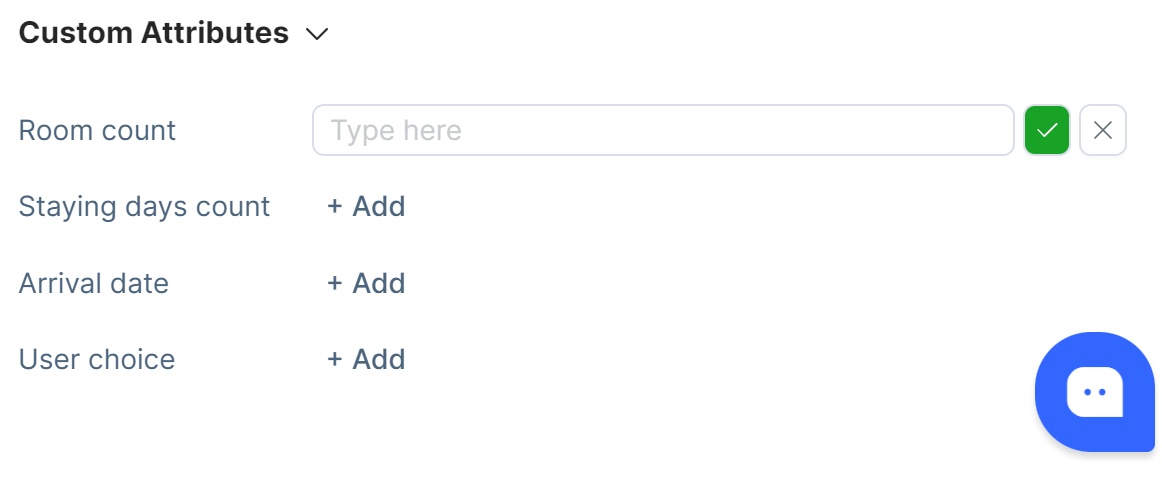Click the white speech icon in chat bubble
Image resolution: width=1162 pixels, height=484 pixels.
click(1095, 391)
